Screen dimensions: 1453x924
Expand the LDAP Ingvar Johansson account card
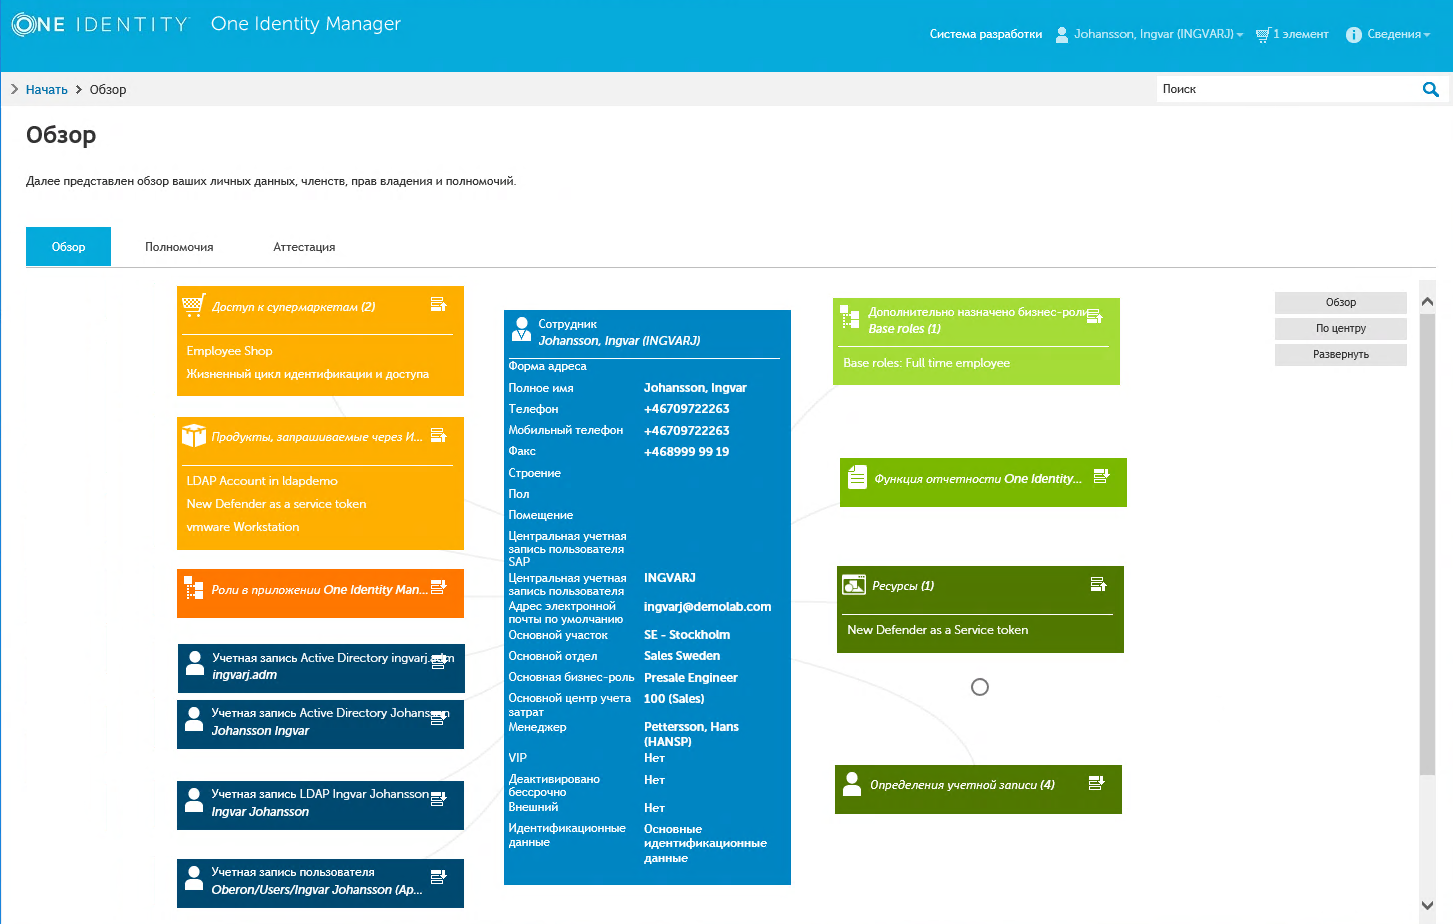pos(438,798)
